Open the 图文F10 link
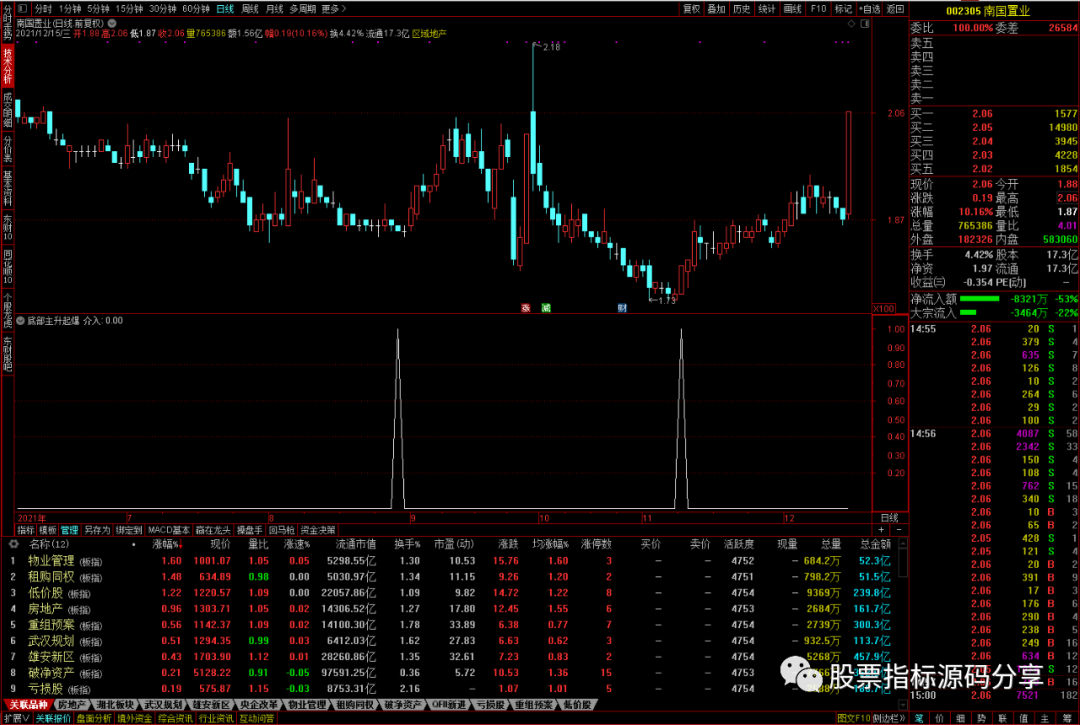 coord(853,718)
